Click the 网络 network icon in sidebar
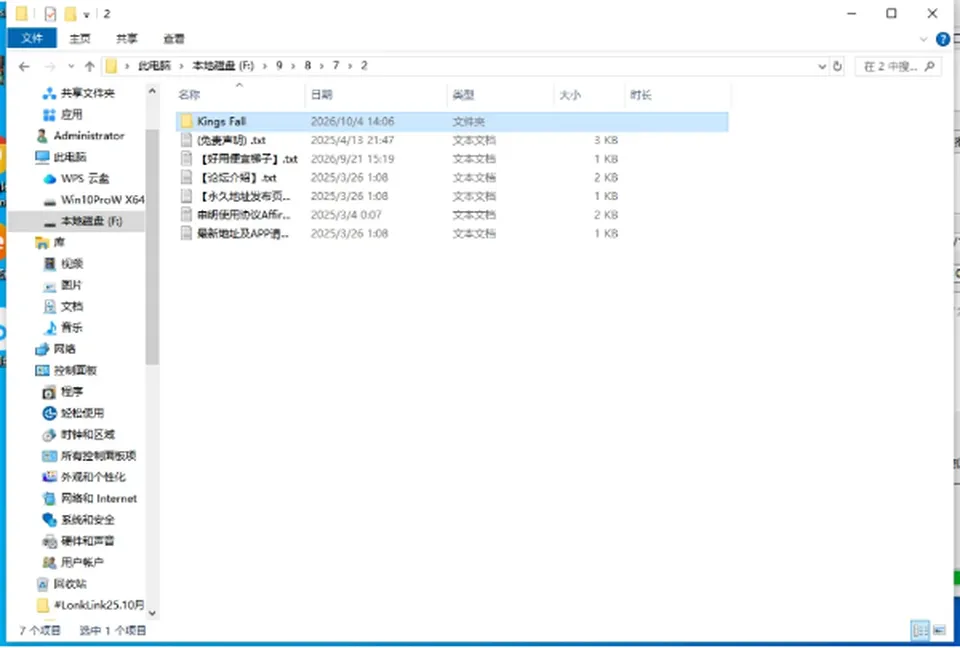 42,349
